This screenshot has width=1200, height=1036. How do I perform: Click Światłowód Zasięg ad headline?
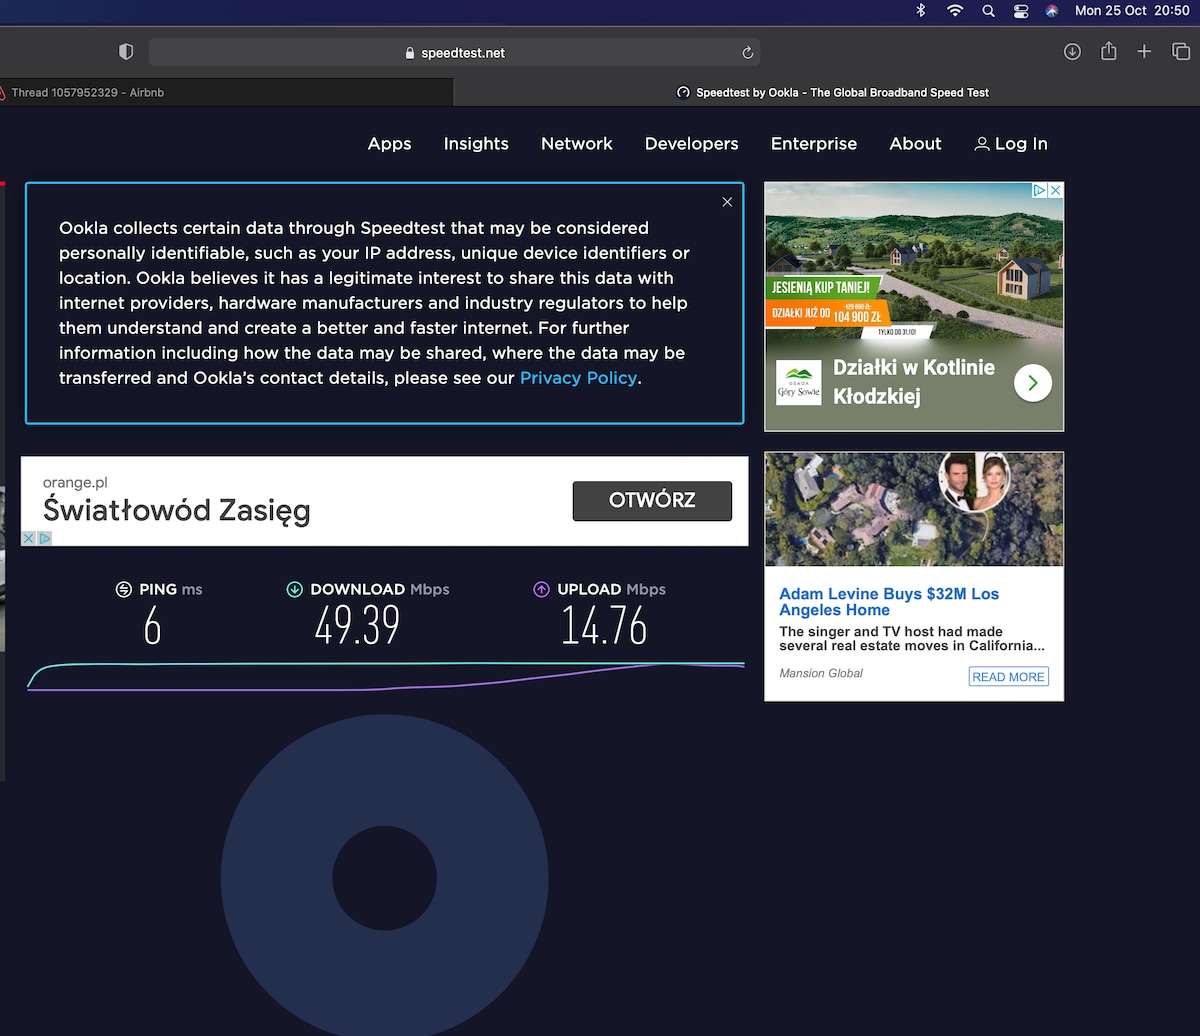177,511
